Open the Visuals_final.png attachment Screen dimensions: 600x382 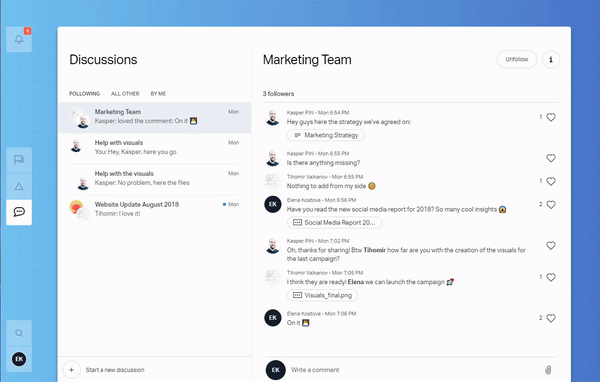tap(322, 295)
